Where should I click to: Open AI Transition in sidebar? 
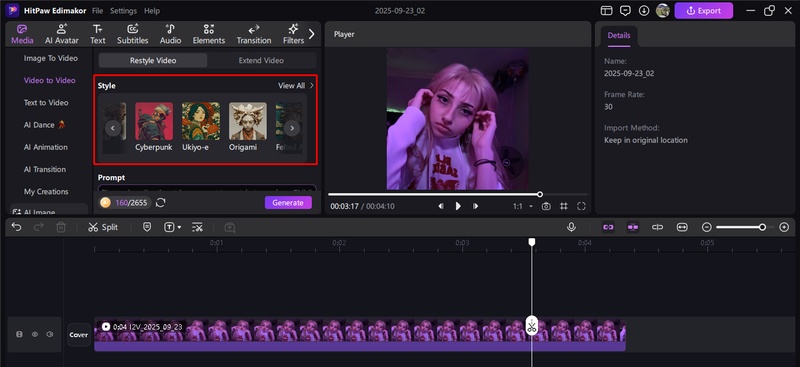pyautogui.click(x=45, y=169)
